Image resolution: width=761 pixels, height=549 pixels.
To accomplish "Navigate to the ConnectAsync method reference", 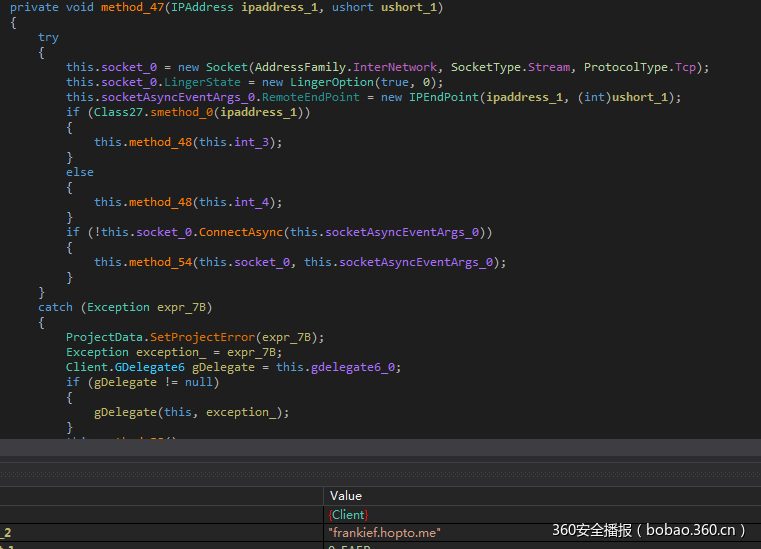I will coord(240,232).
